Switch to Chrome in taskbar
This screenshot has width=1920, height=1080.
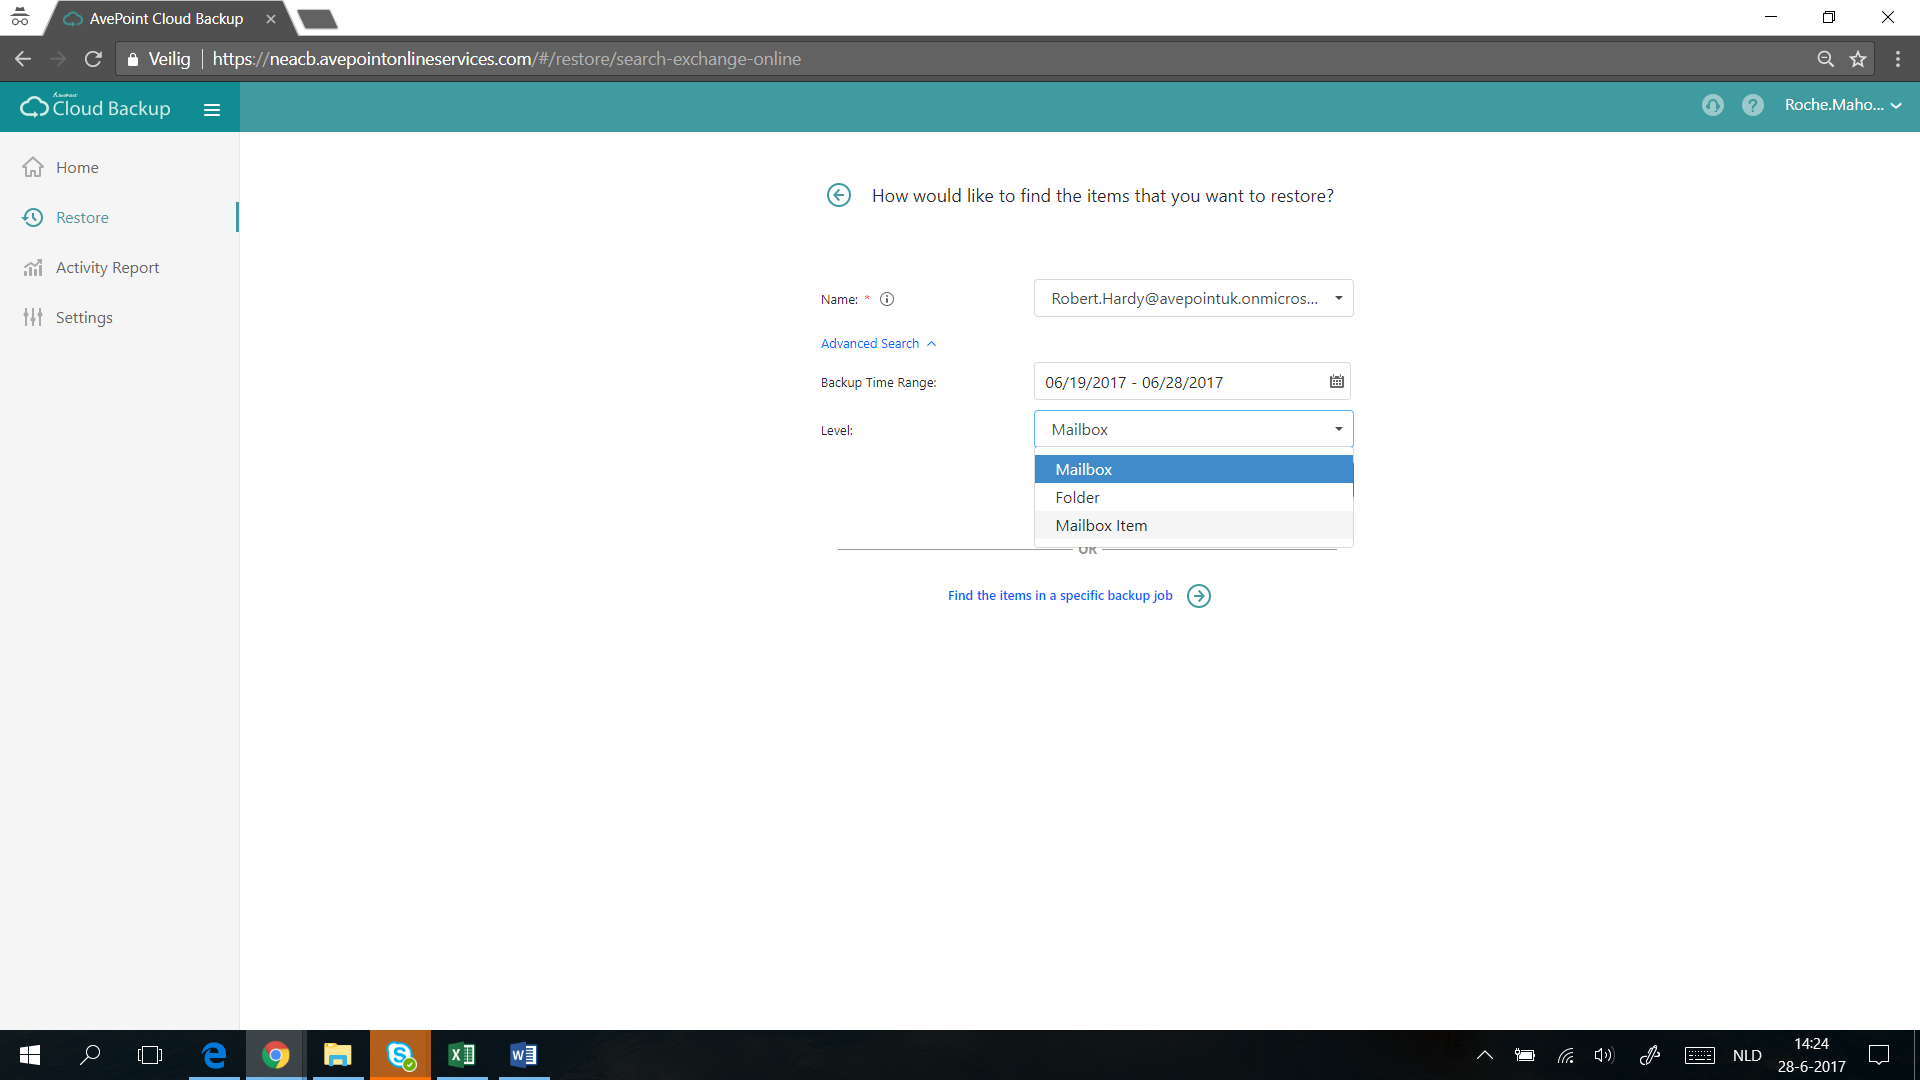pos(276,1055)
